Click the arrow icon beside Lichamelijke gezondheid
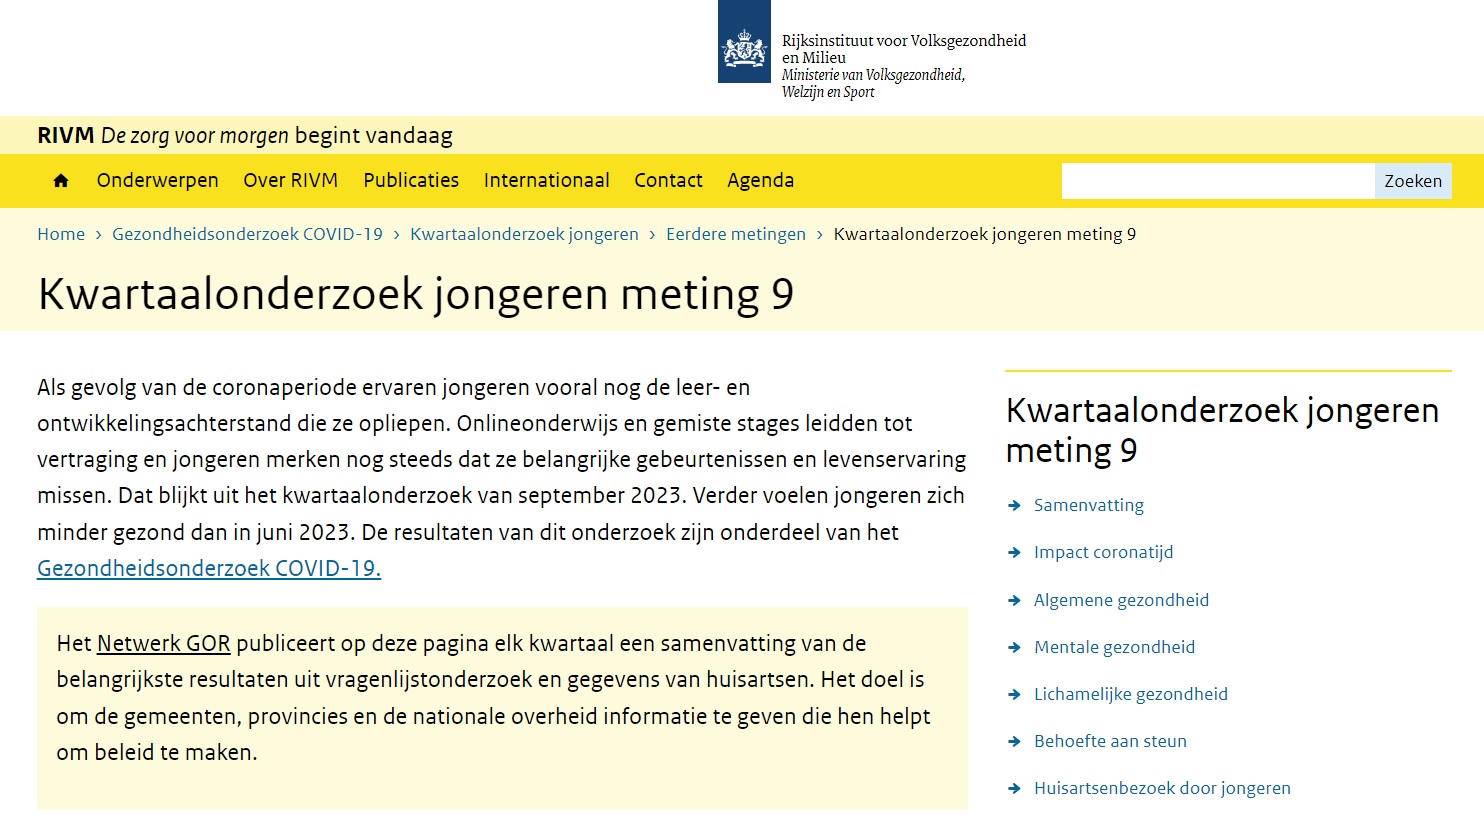The image size is (1484, 818). click(x=1014, y=695)
